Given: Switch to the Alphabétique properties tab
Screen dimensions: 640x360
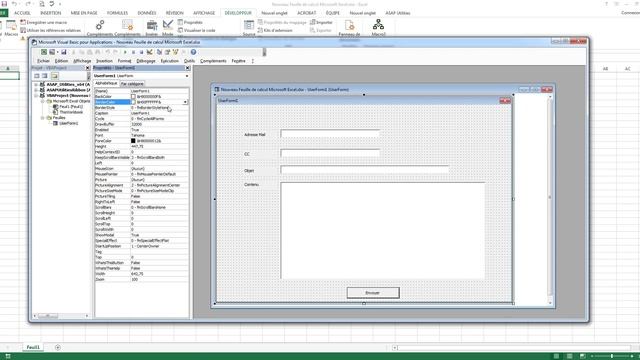Looking at the screenshot, I should coord(106,83).
